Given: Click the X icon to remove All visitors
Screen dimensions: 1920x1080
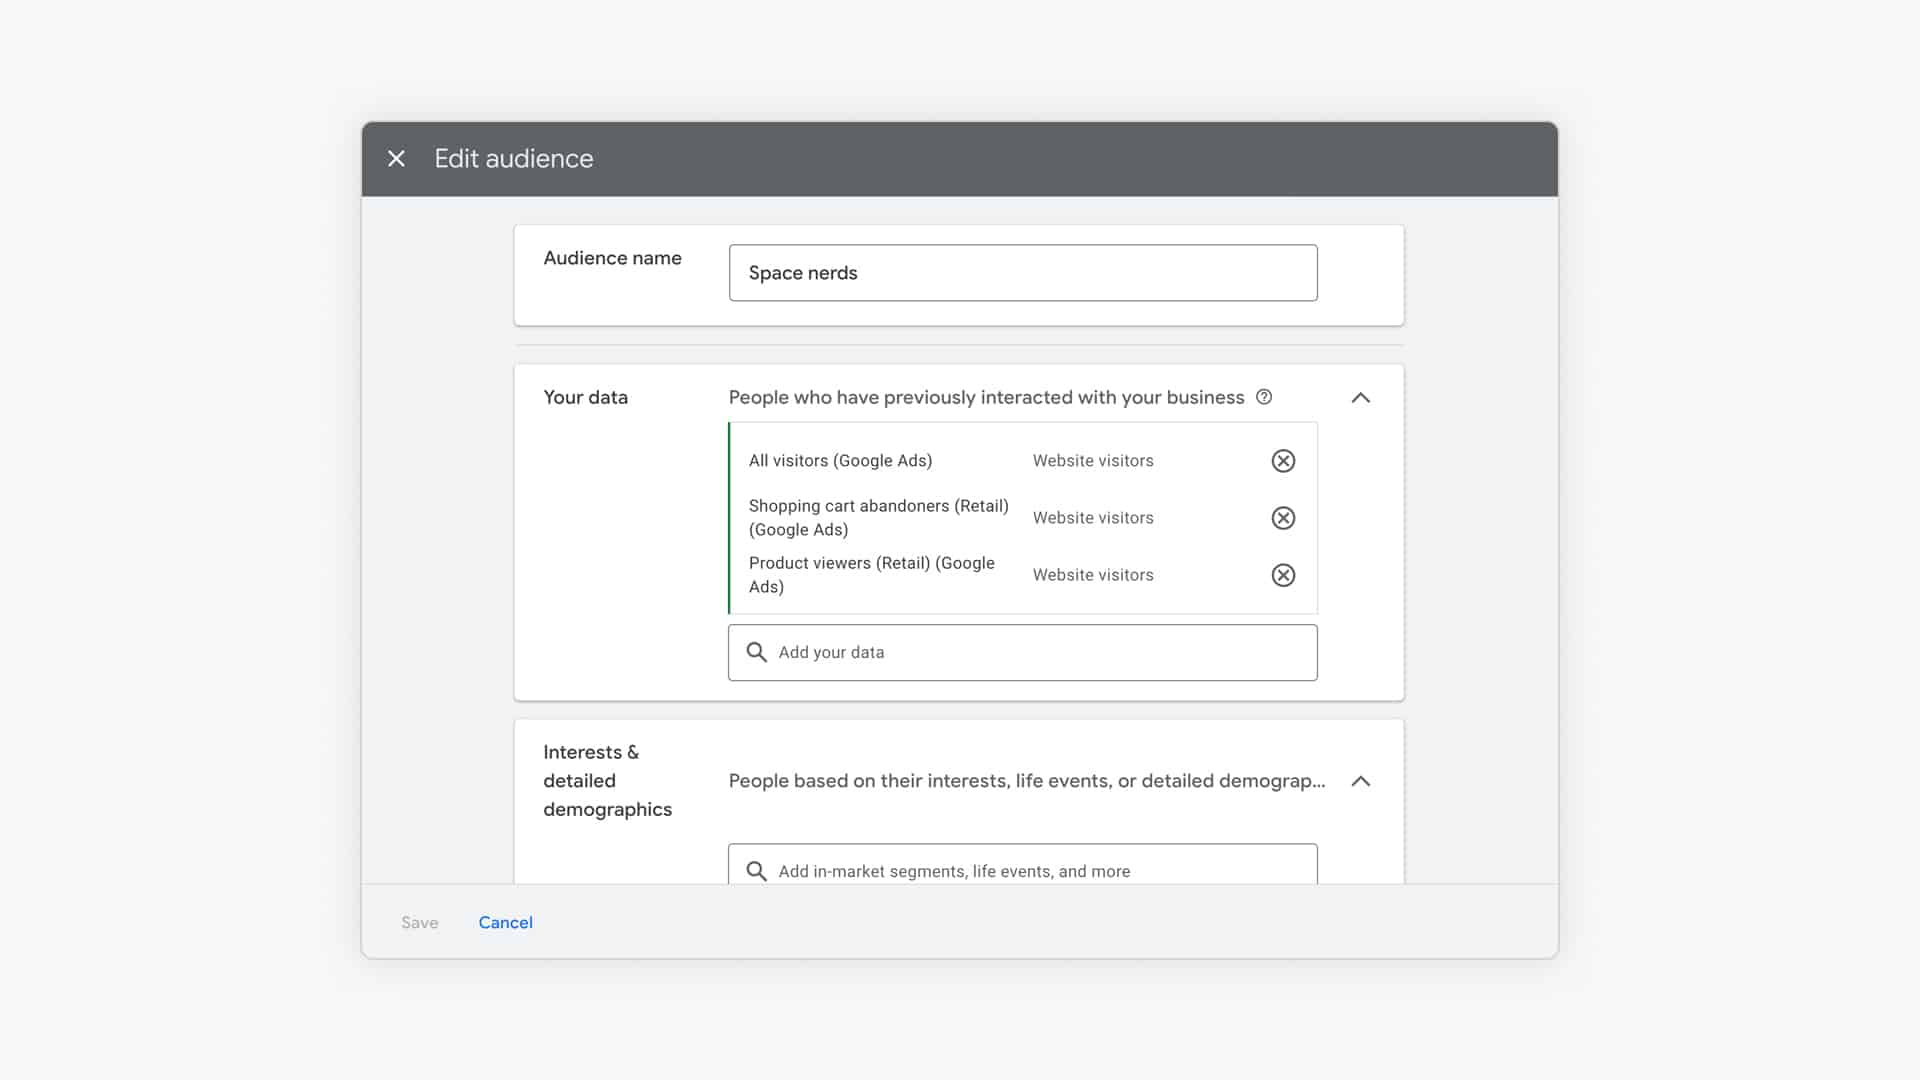Looking at the screenshot, I should tap(1283, 460).
